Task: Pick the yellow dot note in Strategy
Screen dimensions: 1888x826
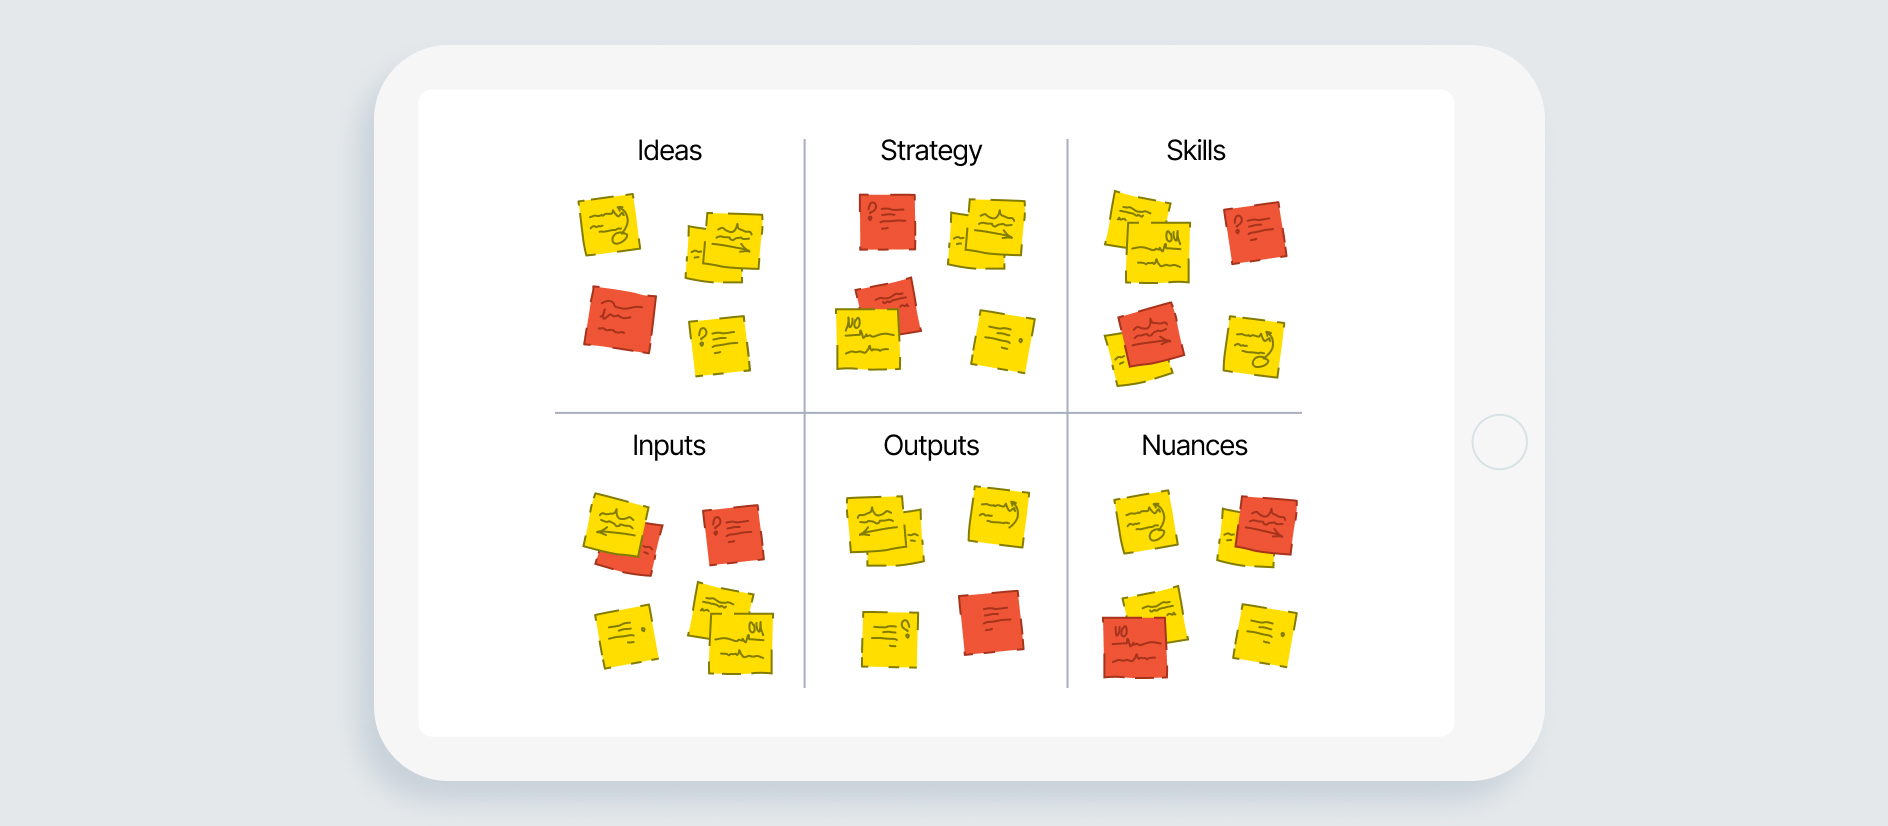Action: click(1002, 341)
